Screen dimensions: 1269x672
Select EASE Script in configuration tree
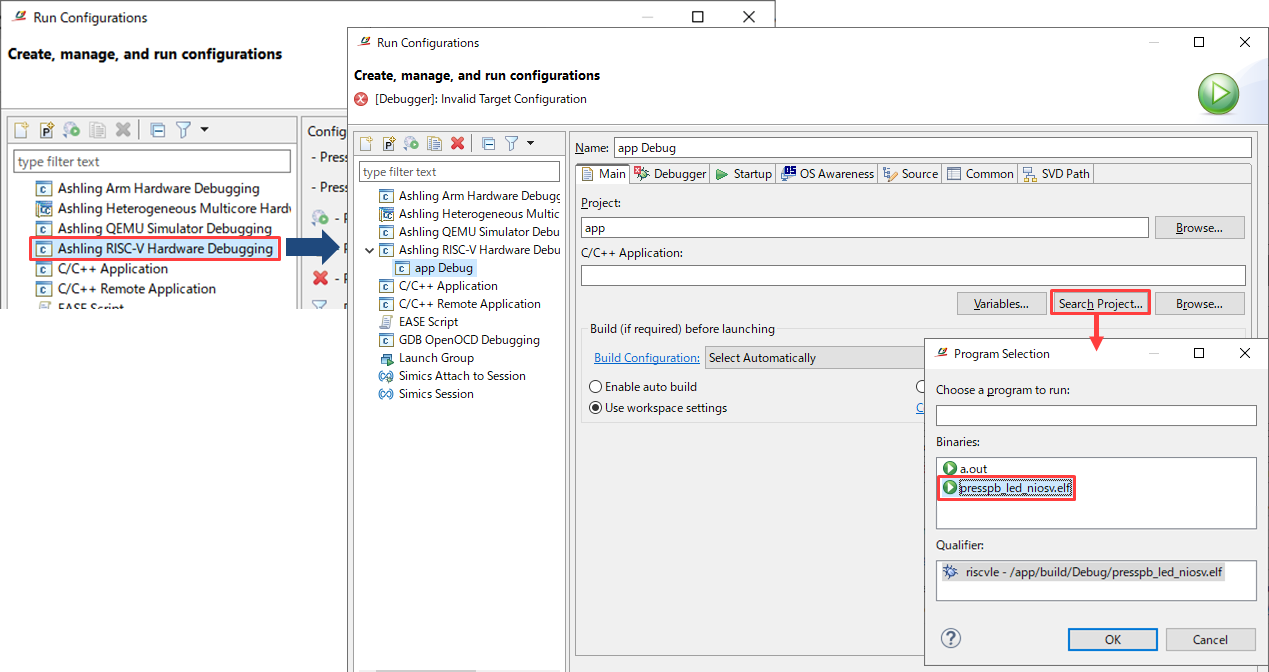[419, 322]
